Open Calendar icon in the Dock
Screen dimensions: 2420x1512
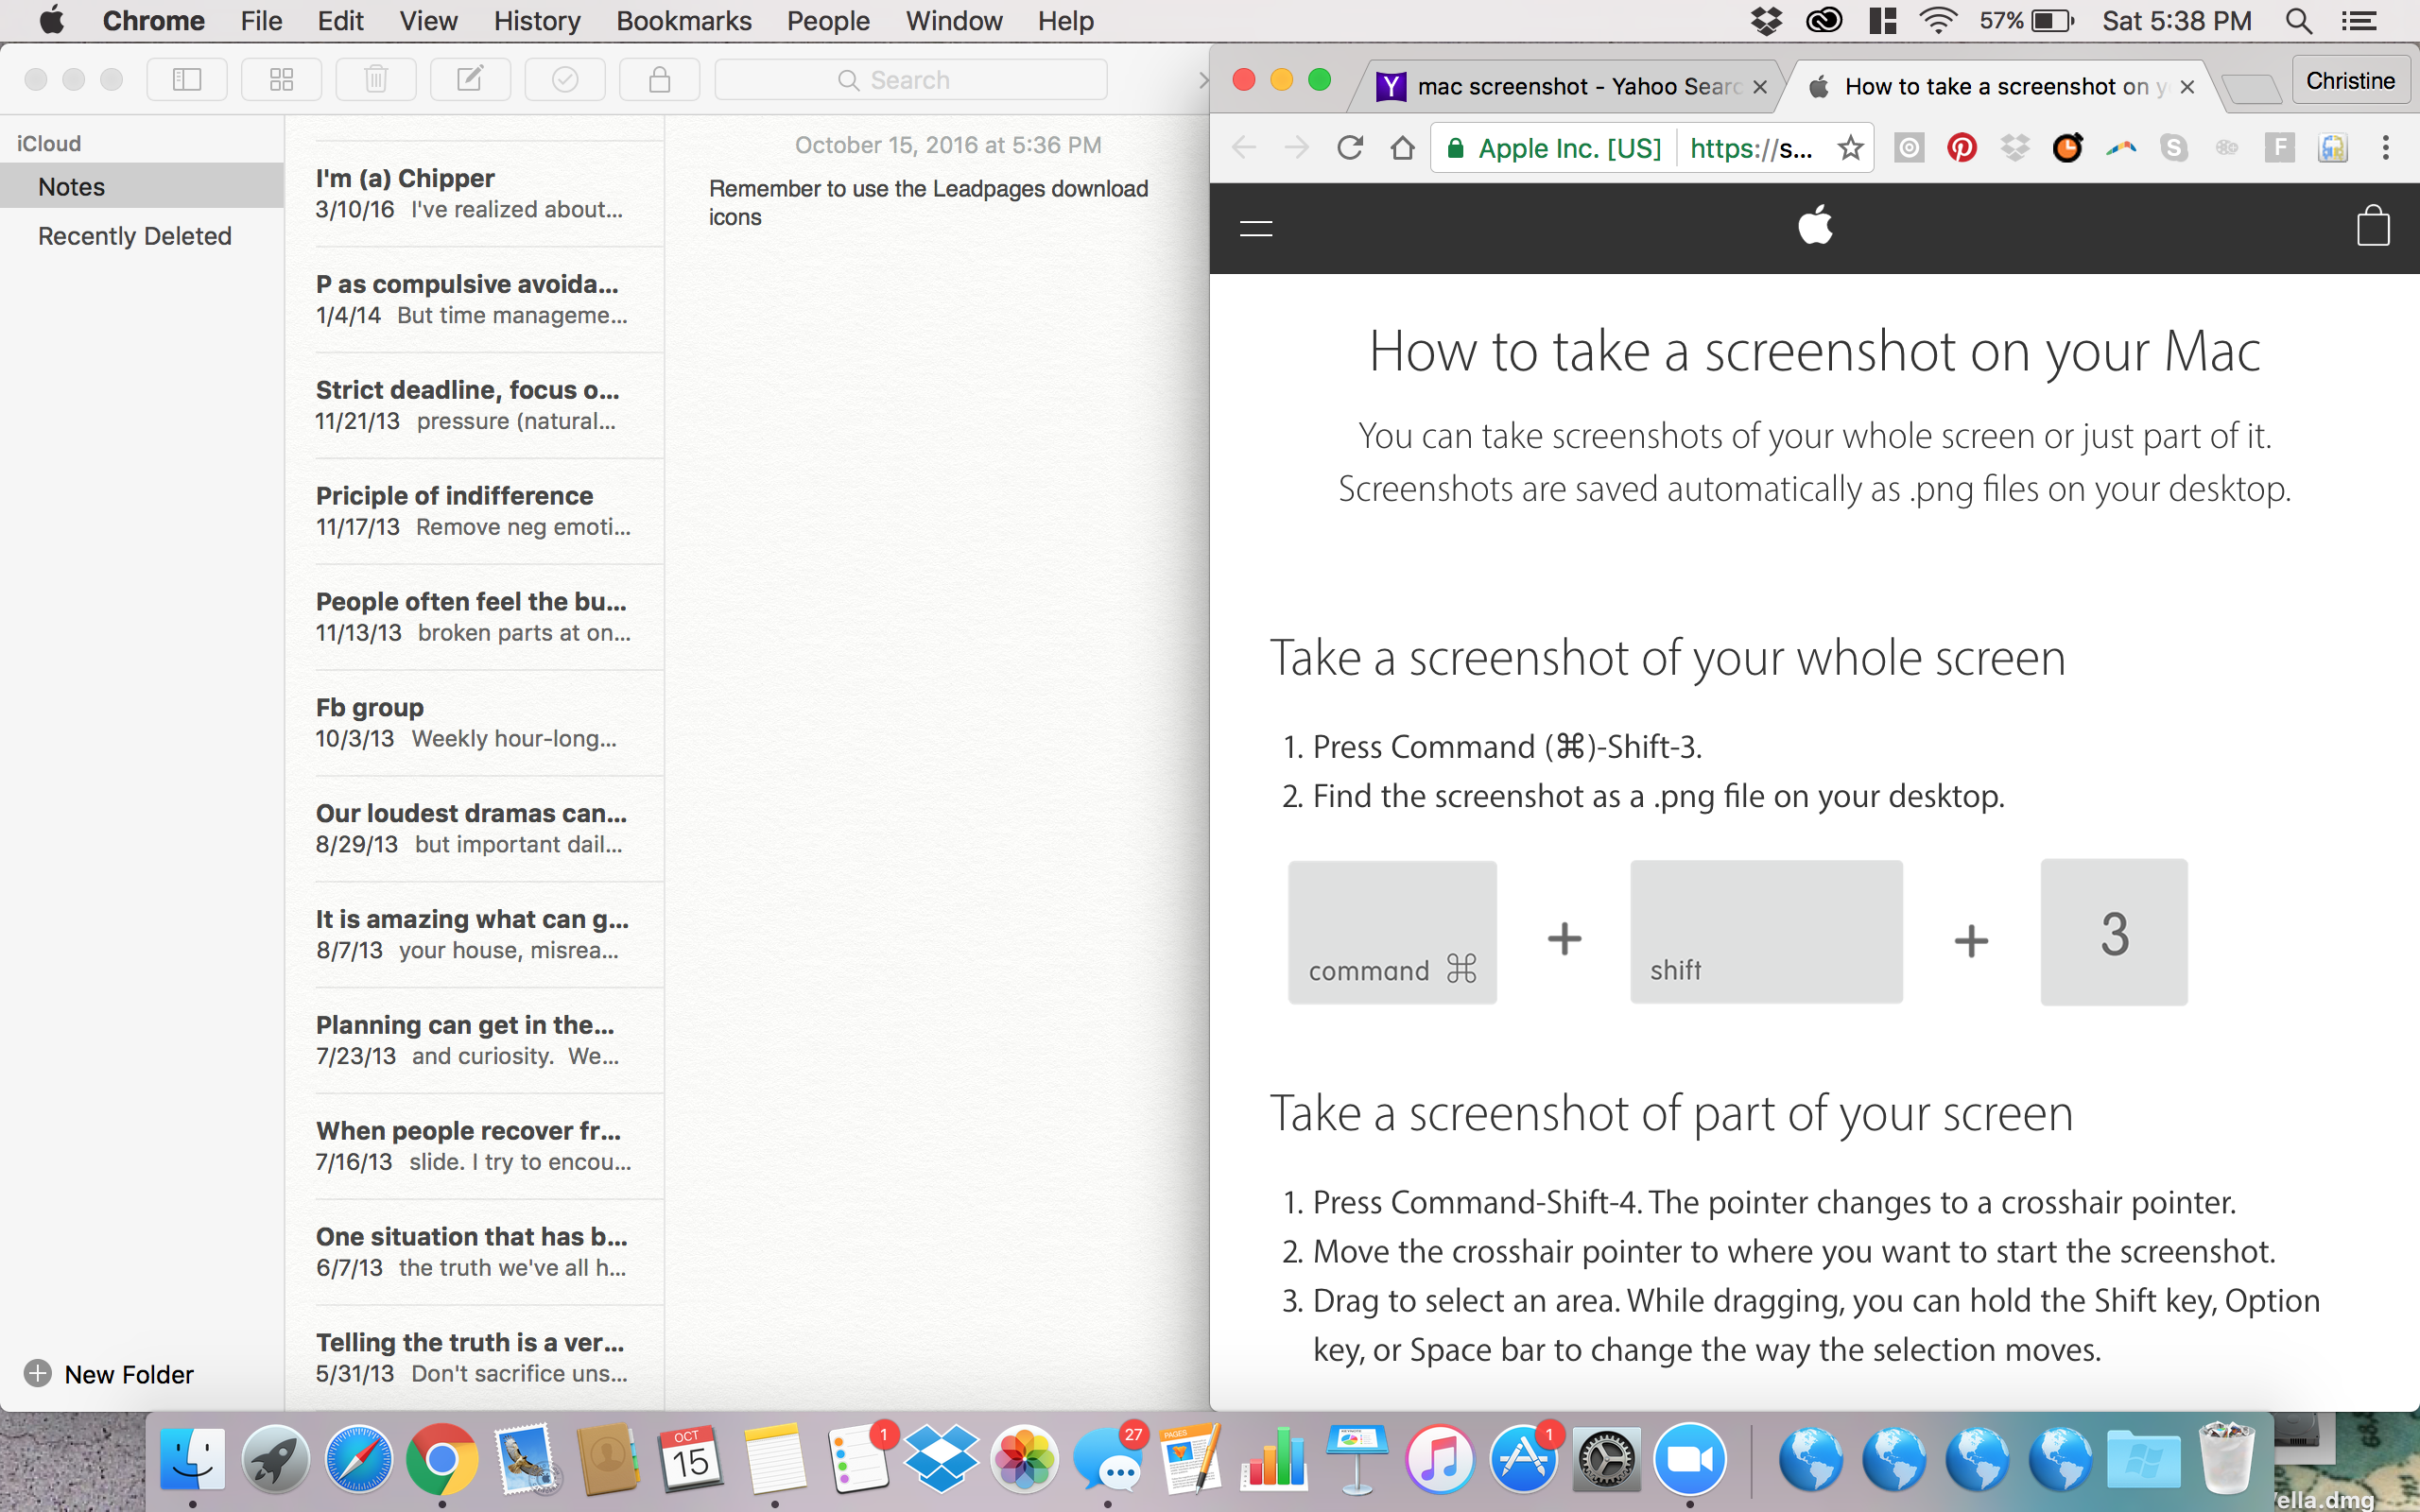(x=691, y=1459)
